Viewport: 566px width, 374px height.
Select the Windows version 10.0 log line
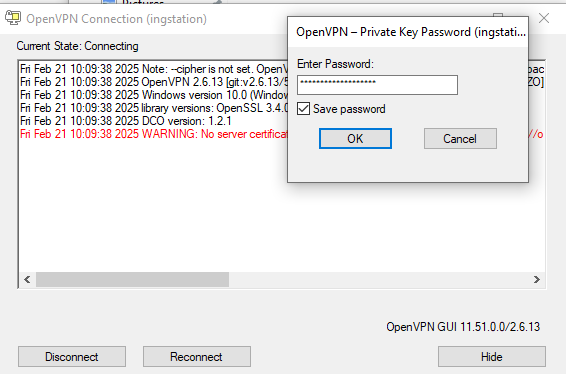coord(154,95)
